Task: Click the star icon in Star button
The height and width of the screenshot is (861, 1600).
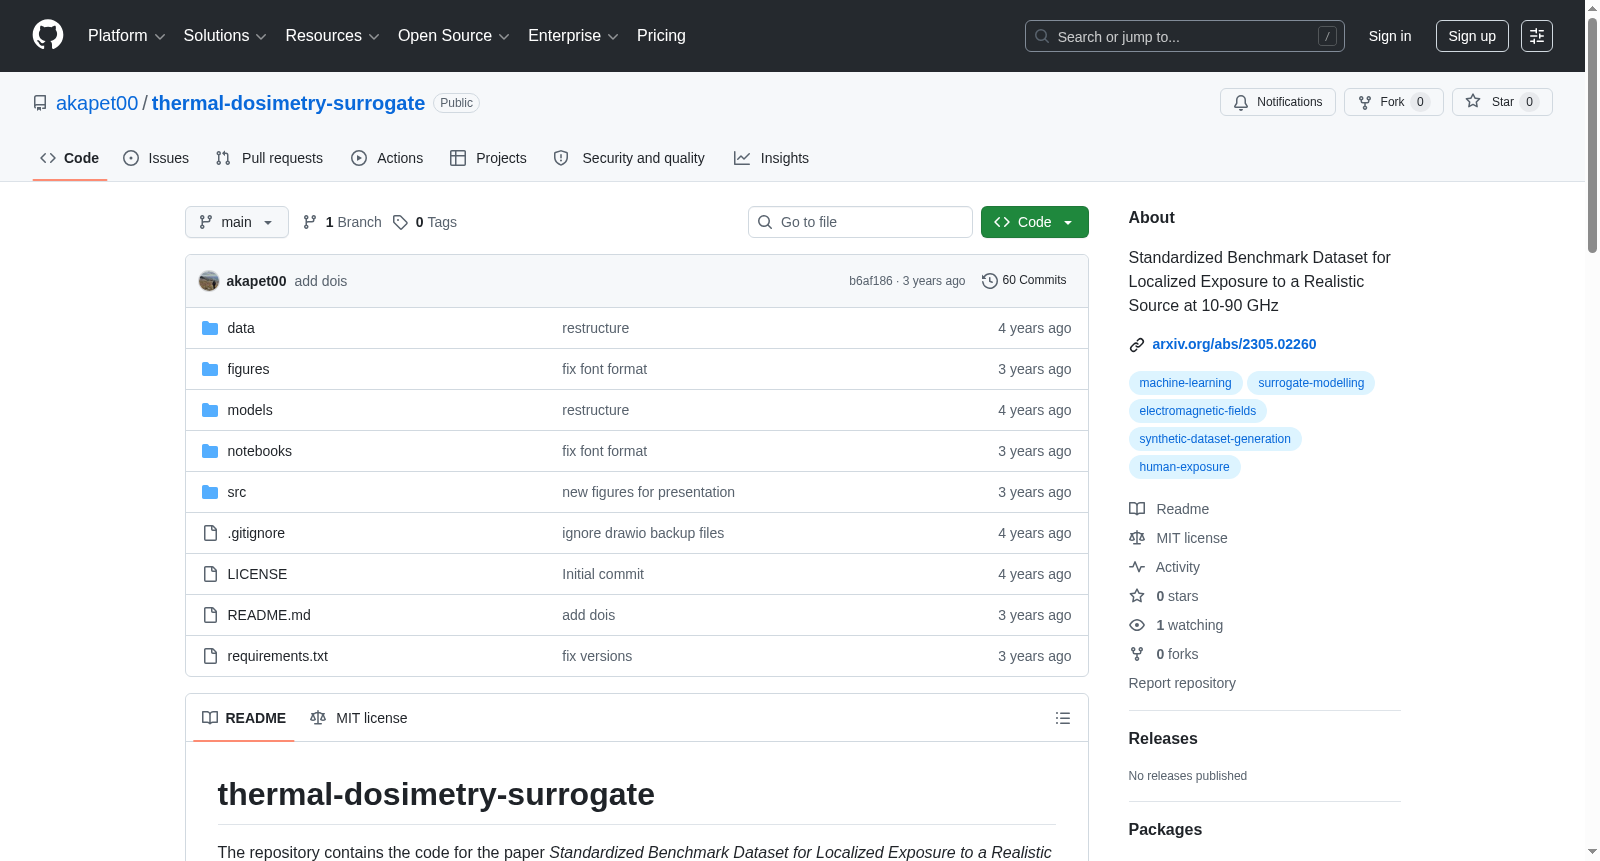Action: 1473,101
